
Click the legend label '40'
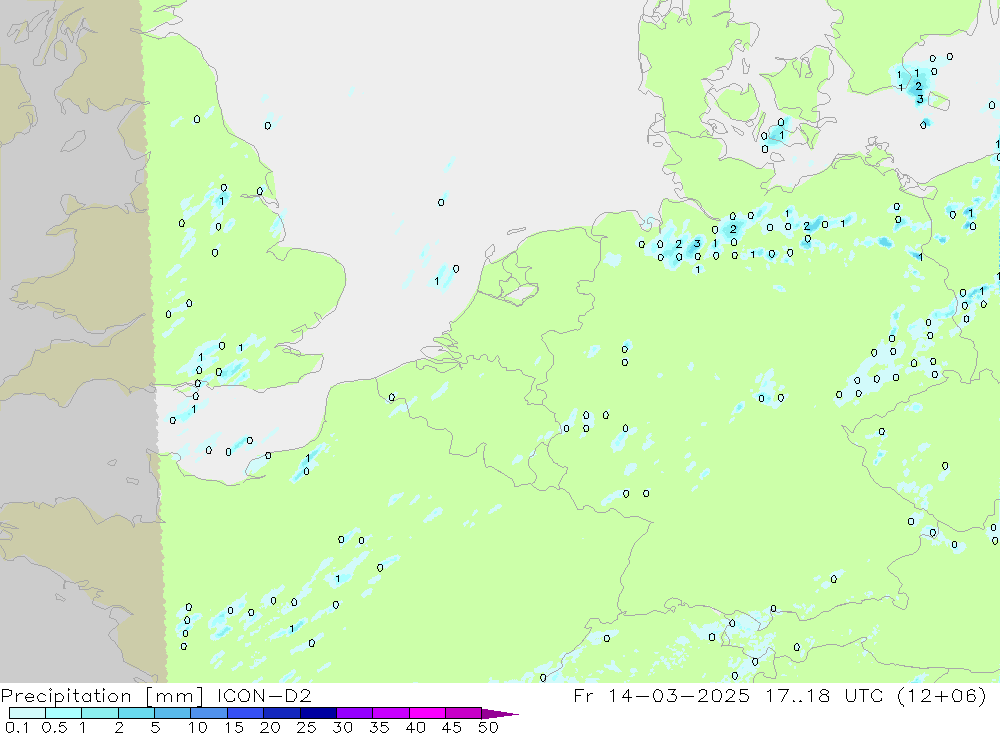click(x=416, y=727)
